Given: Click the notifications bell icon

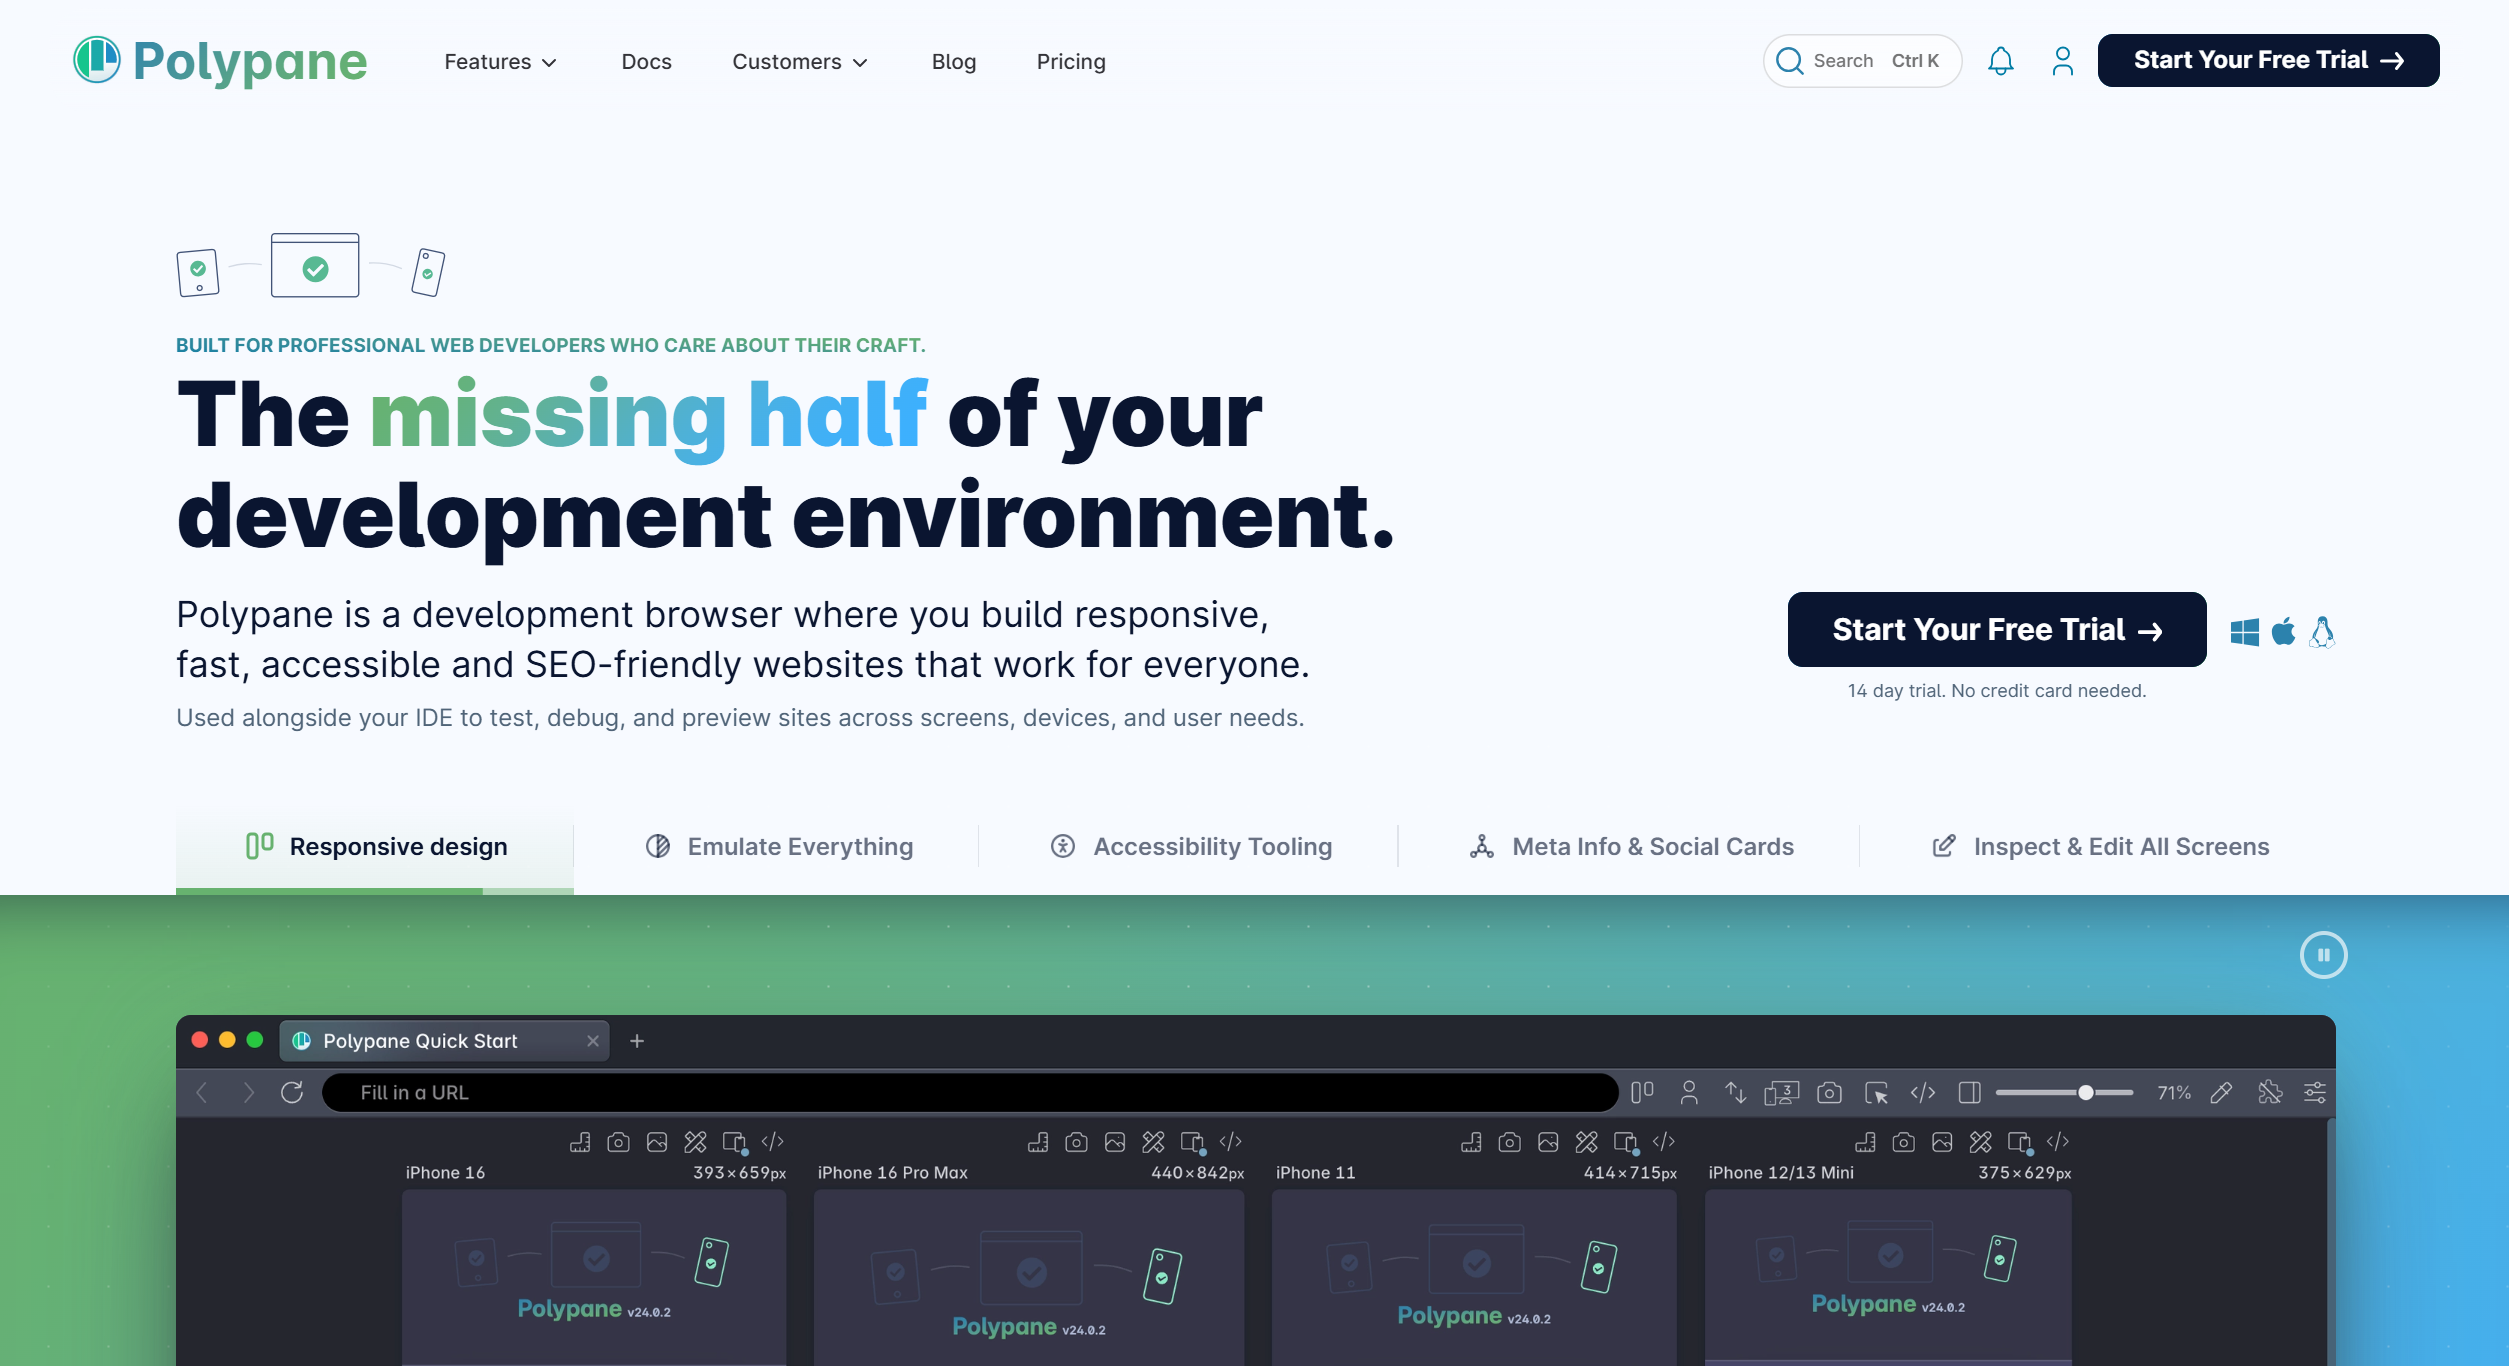Looking at the screenshot, I should click(x=2000, y=61).
